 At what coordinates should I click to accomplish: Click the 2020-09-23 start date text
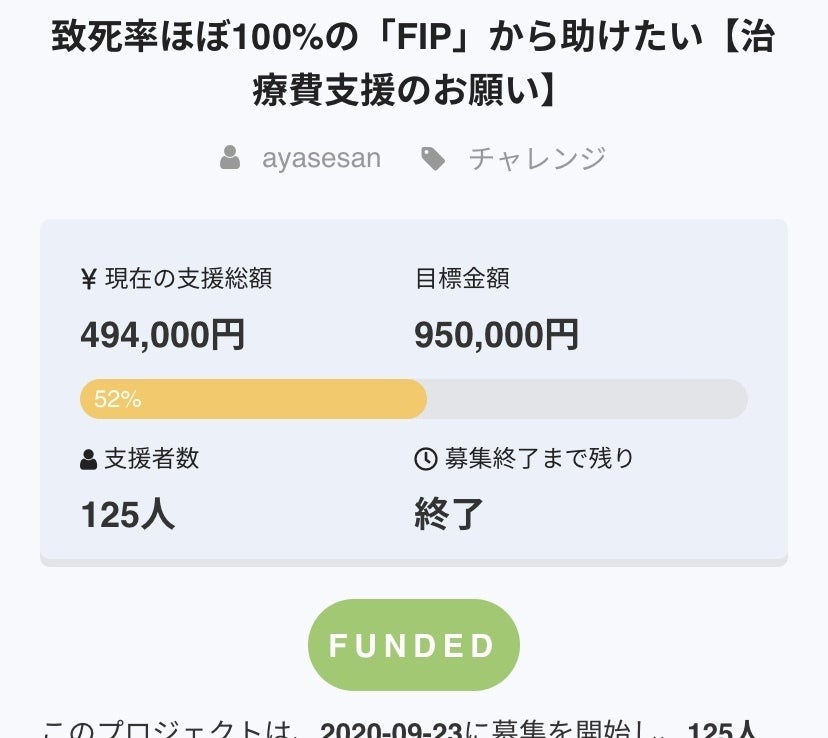[394, 730]
